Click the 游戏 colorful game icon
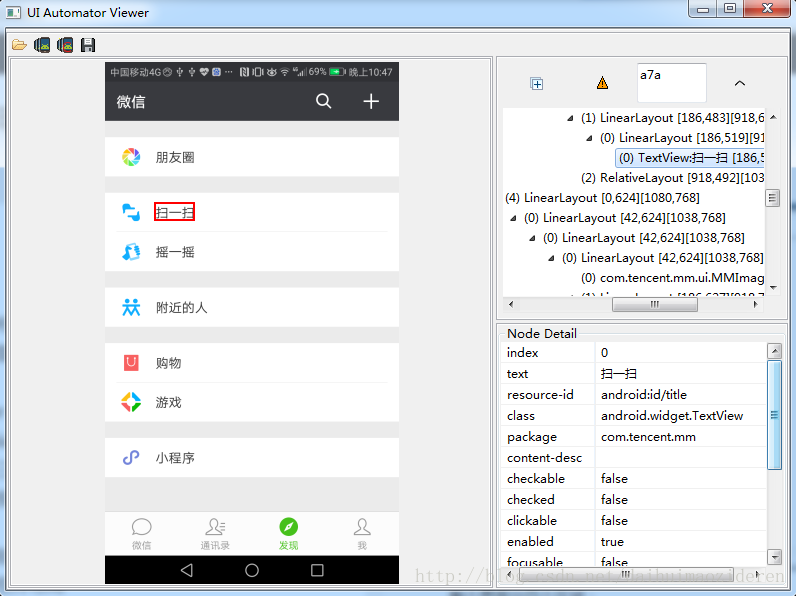796x596 pixels. point(131,402)
